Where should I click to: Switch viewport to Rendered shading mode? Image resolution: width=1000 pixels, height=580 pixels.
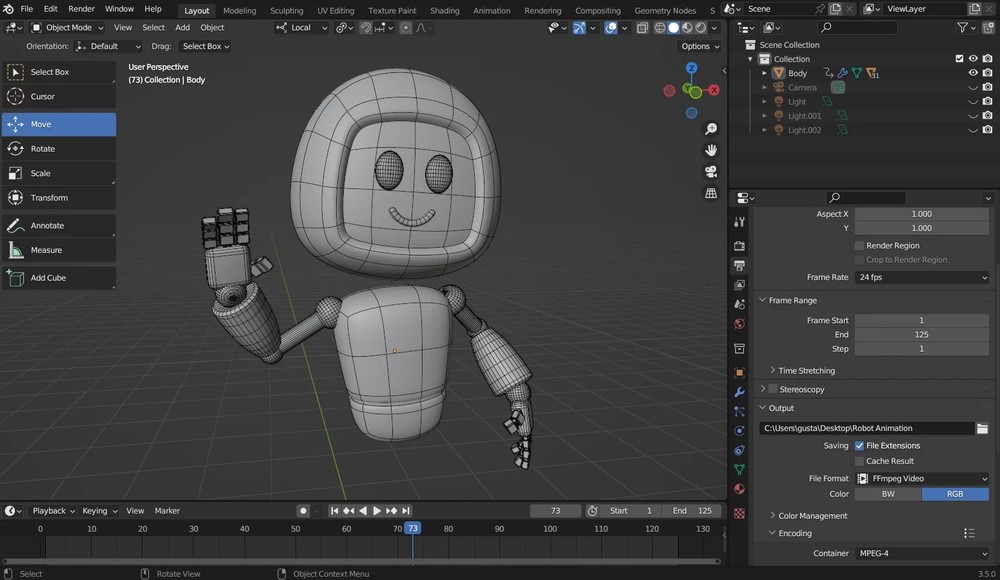(699, 27)
